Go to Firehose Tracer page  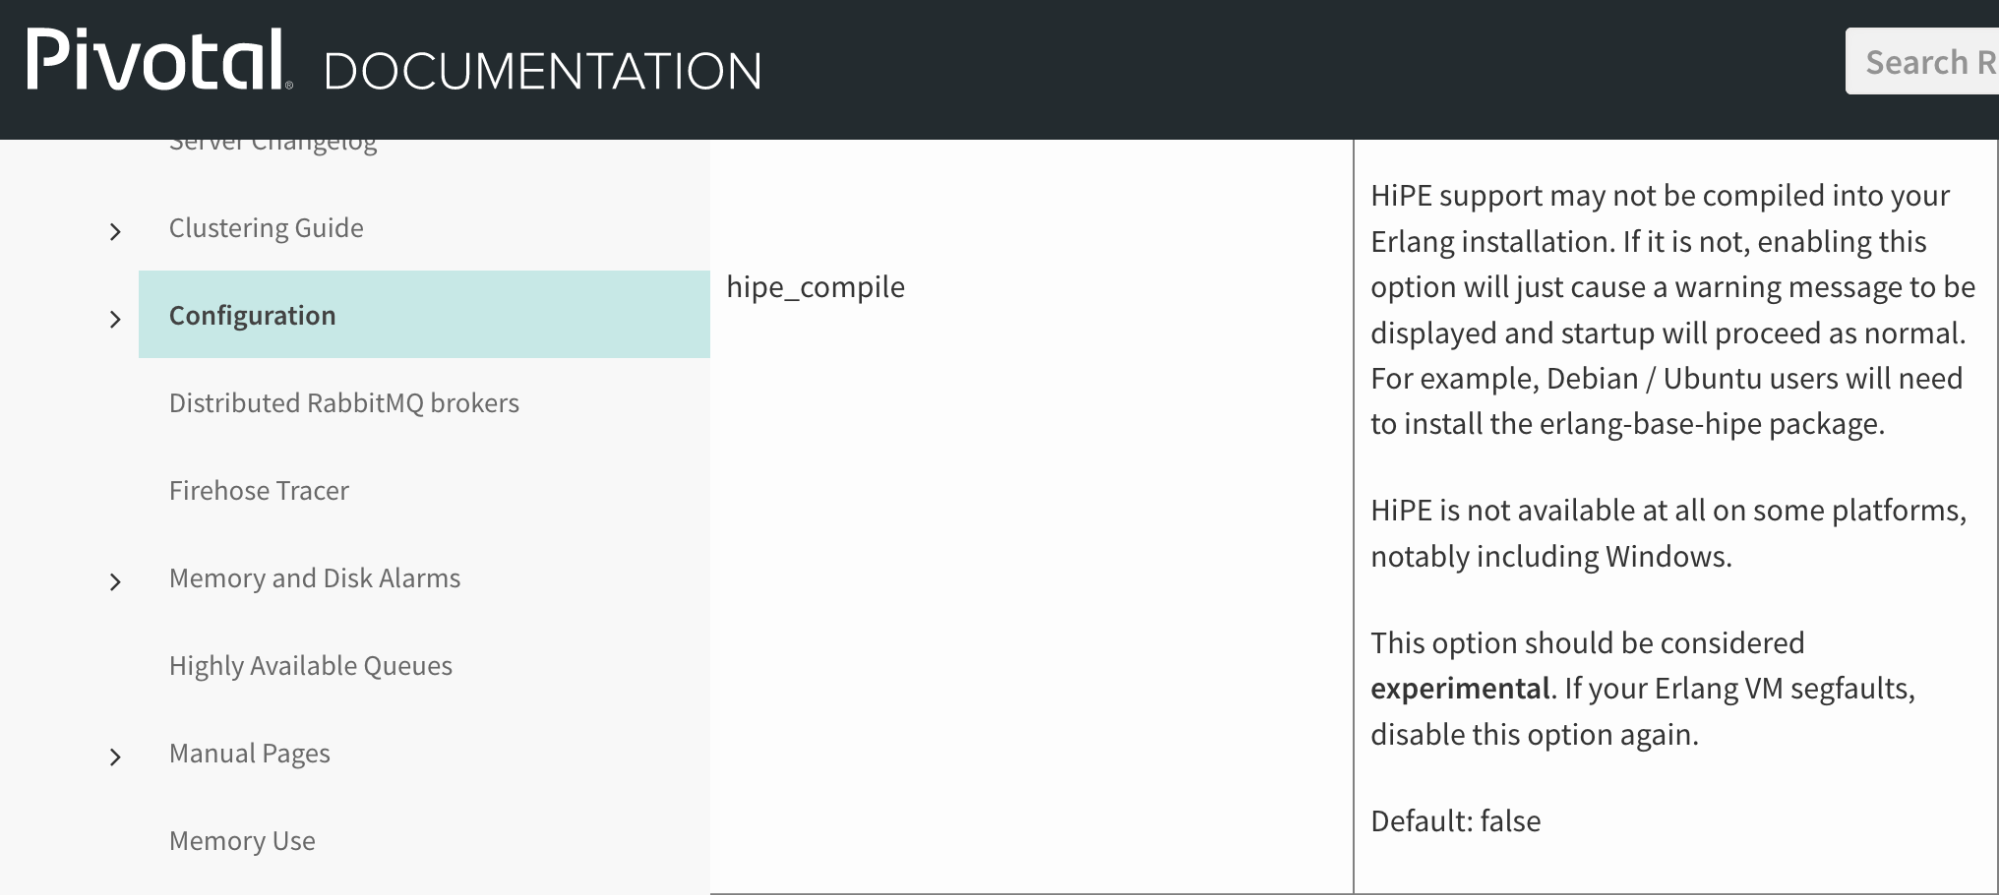pyautogui.click(x=259, y=491)
